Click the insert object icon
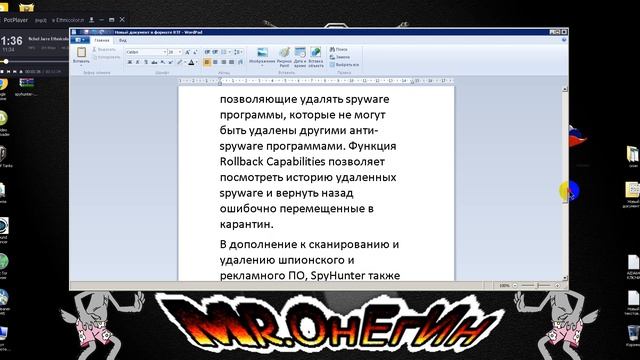 pyautogui.click(x=315, y=52)
